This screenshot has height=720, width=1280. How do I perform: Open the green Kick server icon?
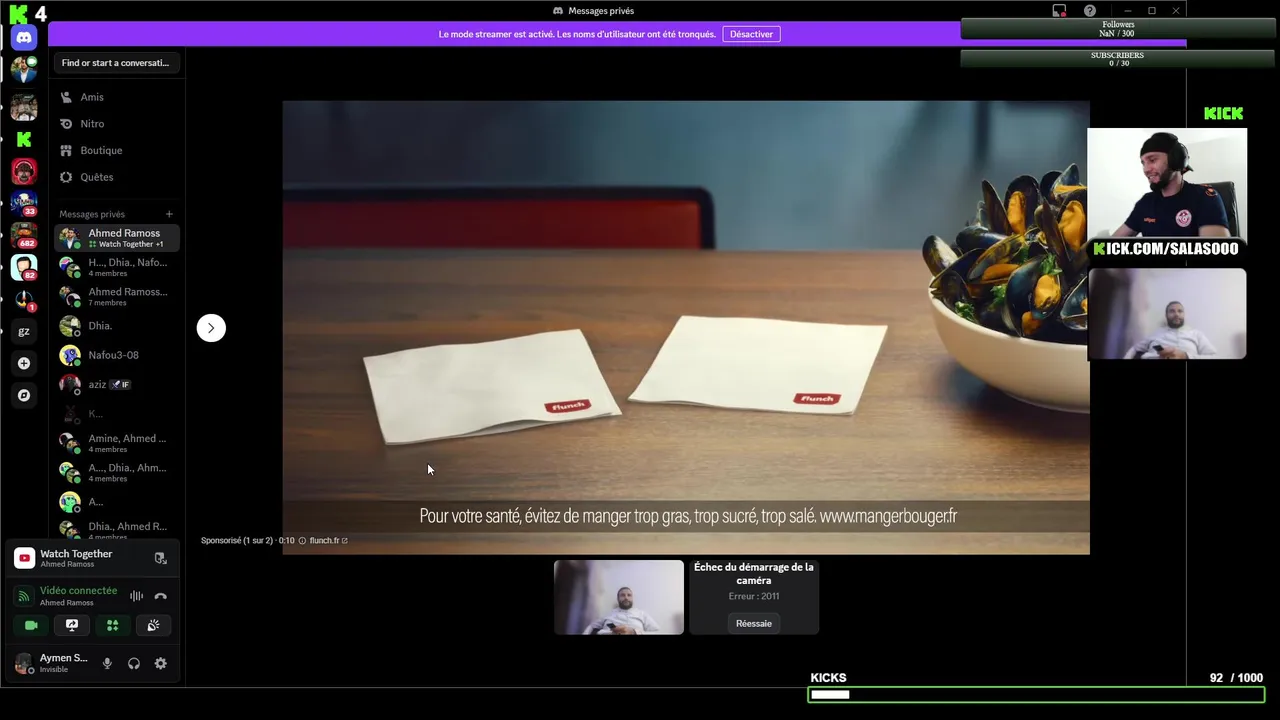click(24, 139)
